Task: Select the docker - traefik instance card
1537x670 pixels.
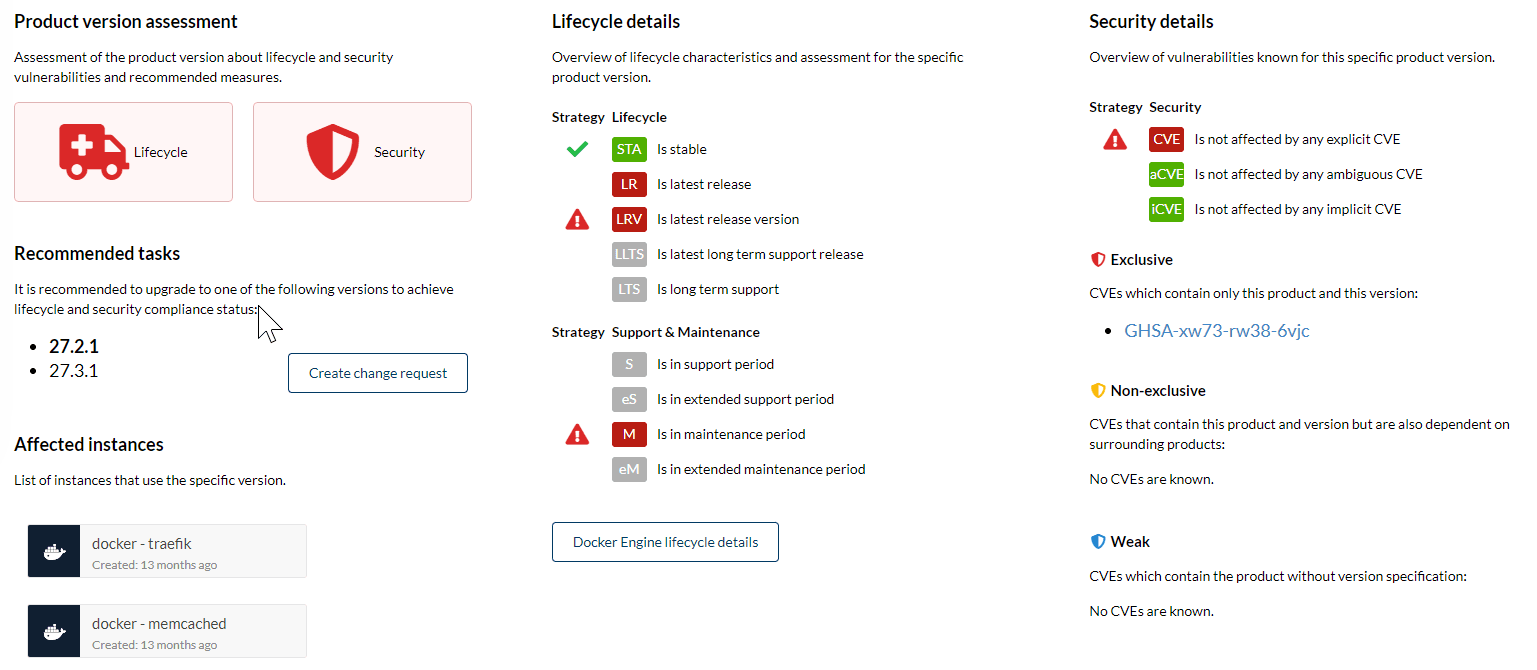Action: pos(167,552)
